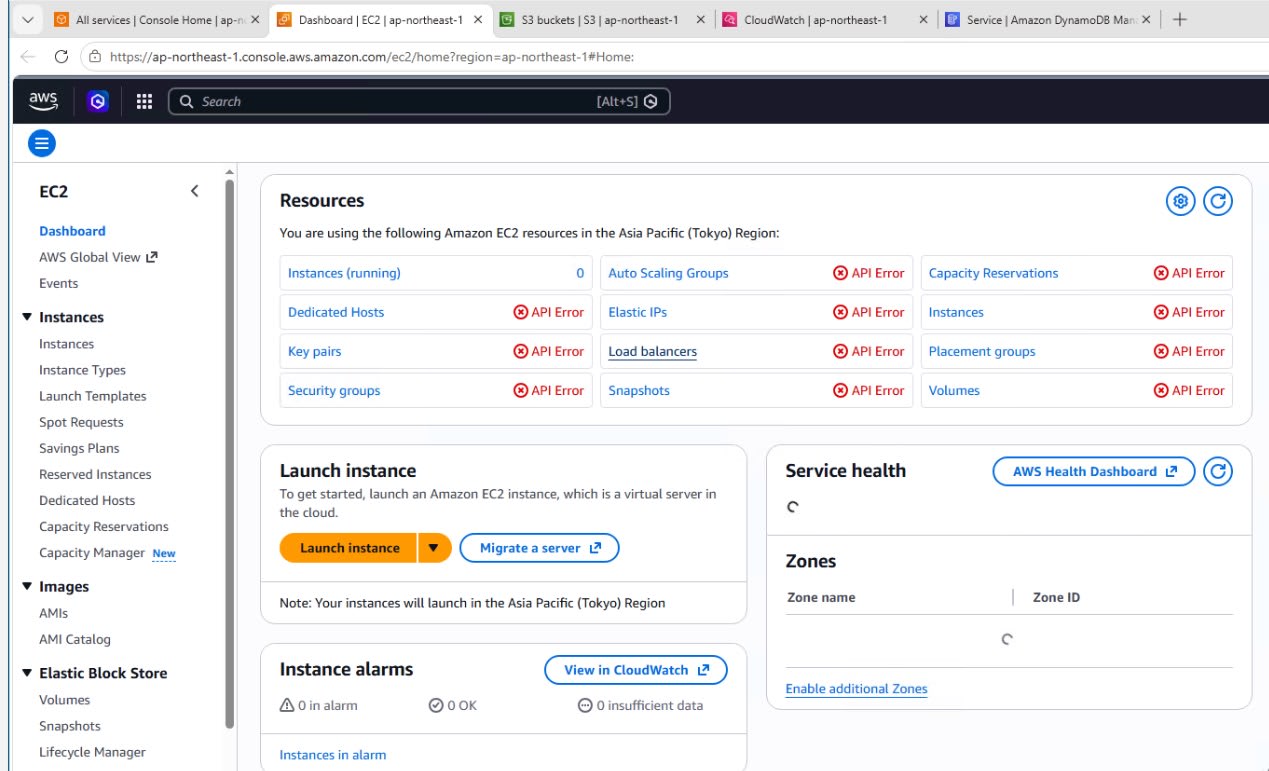Screen dimensions: 1269x771
Task: Click the site information icon in address bar
Action: [93, 57]
